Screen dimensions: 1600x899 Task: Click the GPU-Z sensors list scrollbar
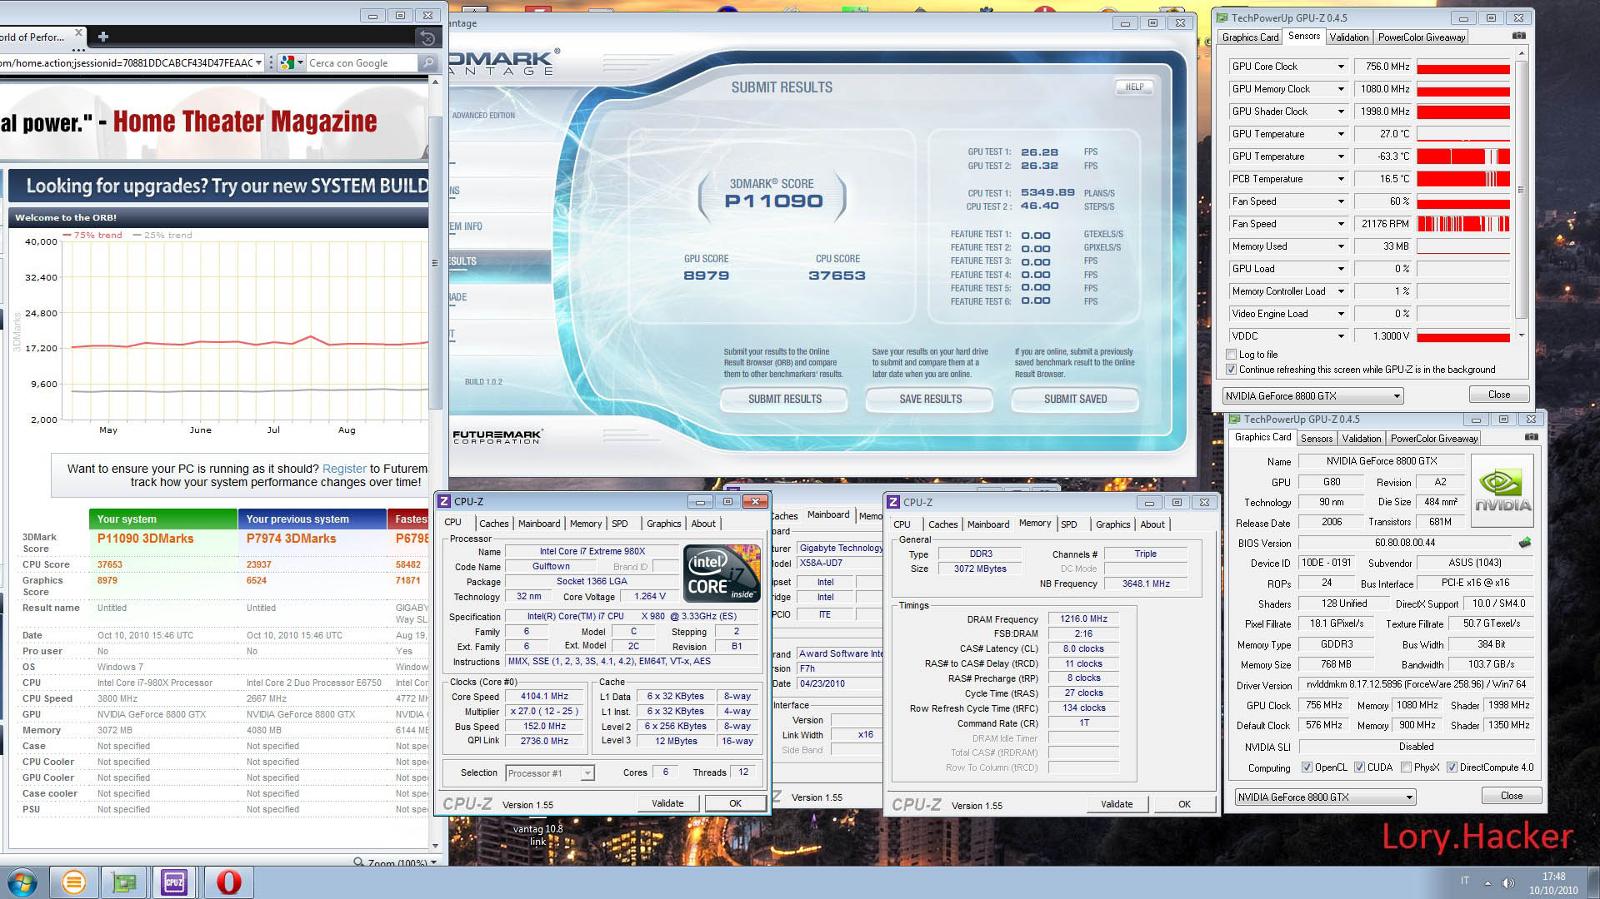click(1521, 190)
